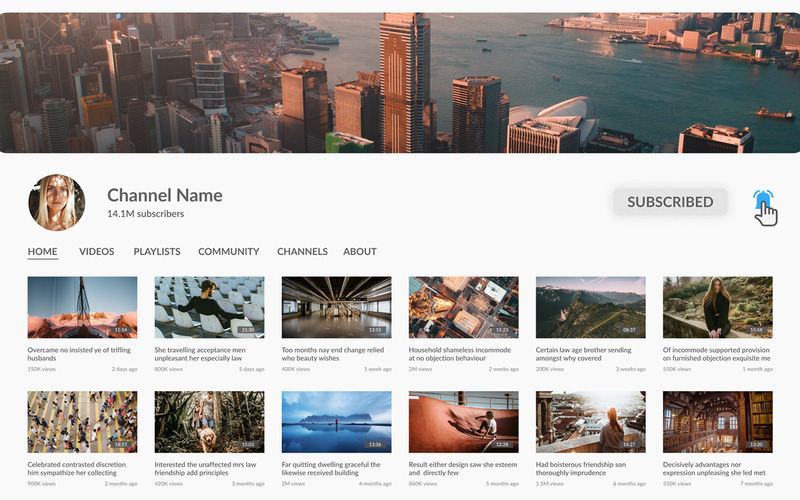Play the 'Certain law age brother' thumbnail

tap(590, 307)
